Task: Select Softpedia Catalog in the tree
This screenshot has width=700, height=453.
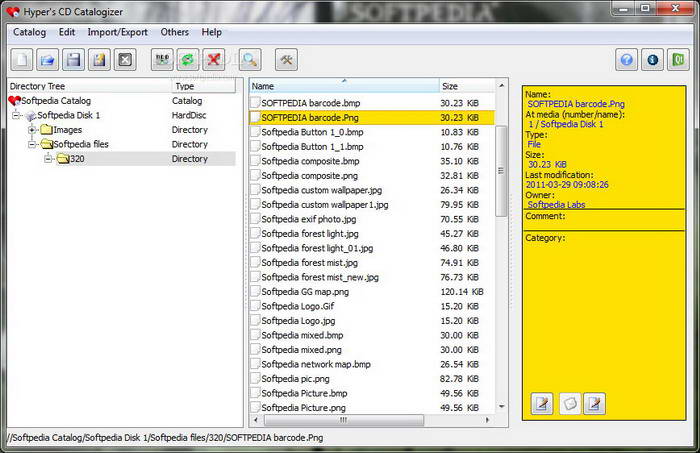Action: (56, 101)
